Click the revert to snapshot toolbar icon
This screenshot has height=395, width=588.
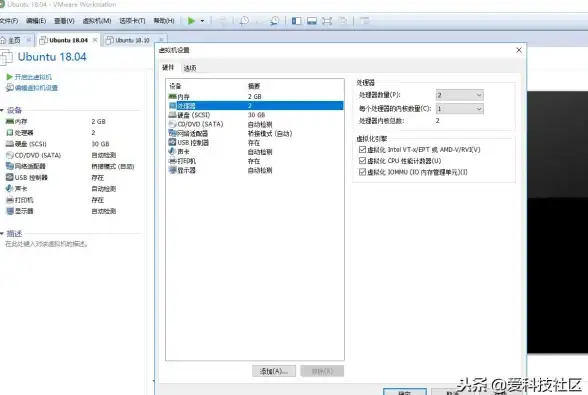click(x=260, y=21)
